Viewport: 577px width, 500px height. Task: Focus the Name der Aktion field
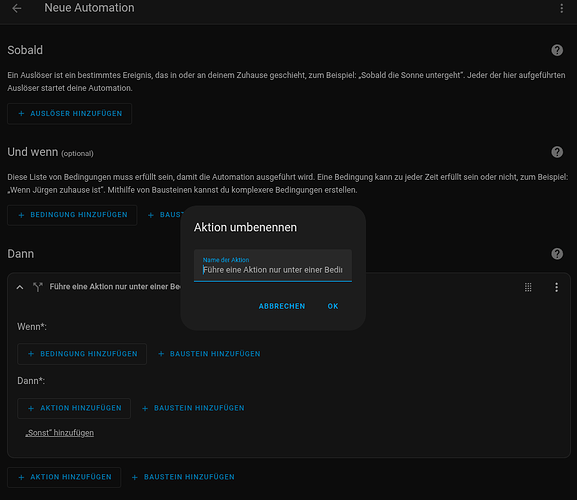coord(273,266)
